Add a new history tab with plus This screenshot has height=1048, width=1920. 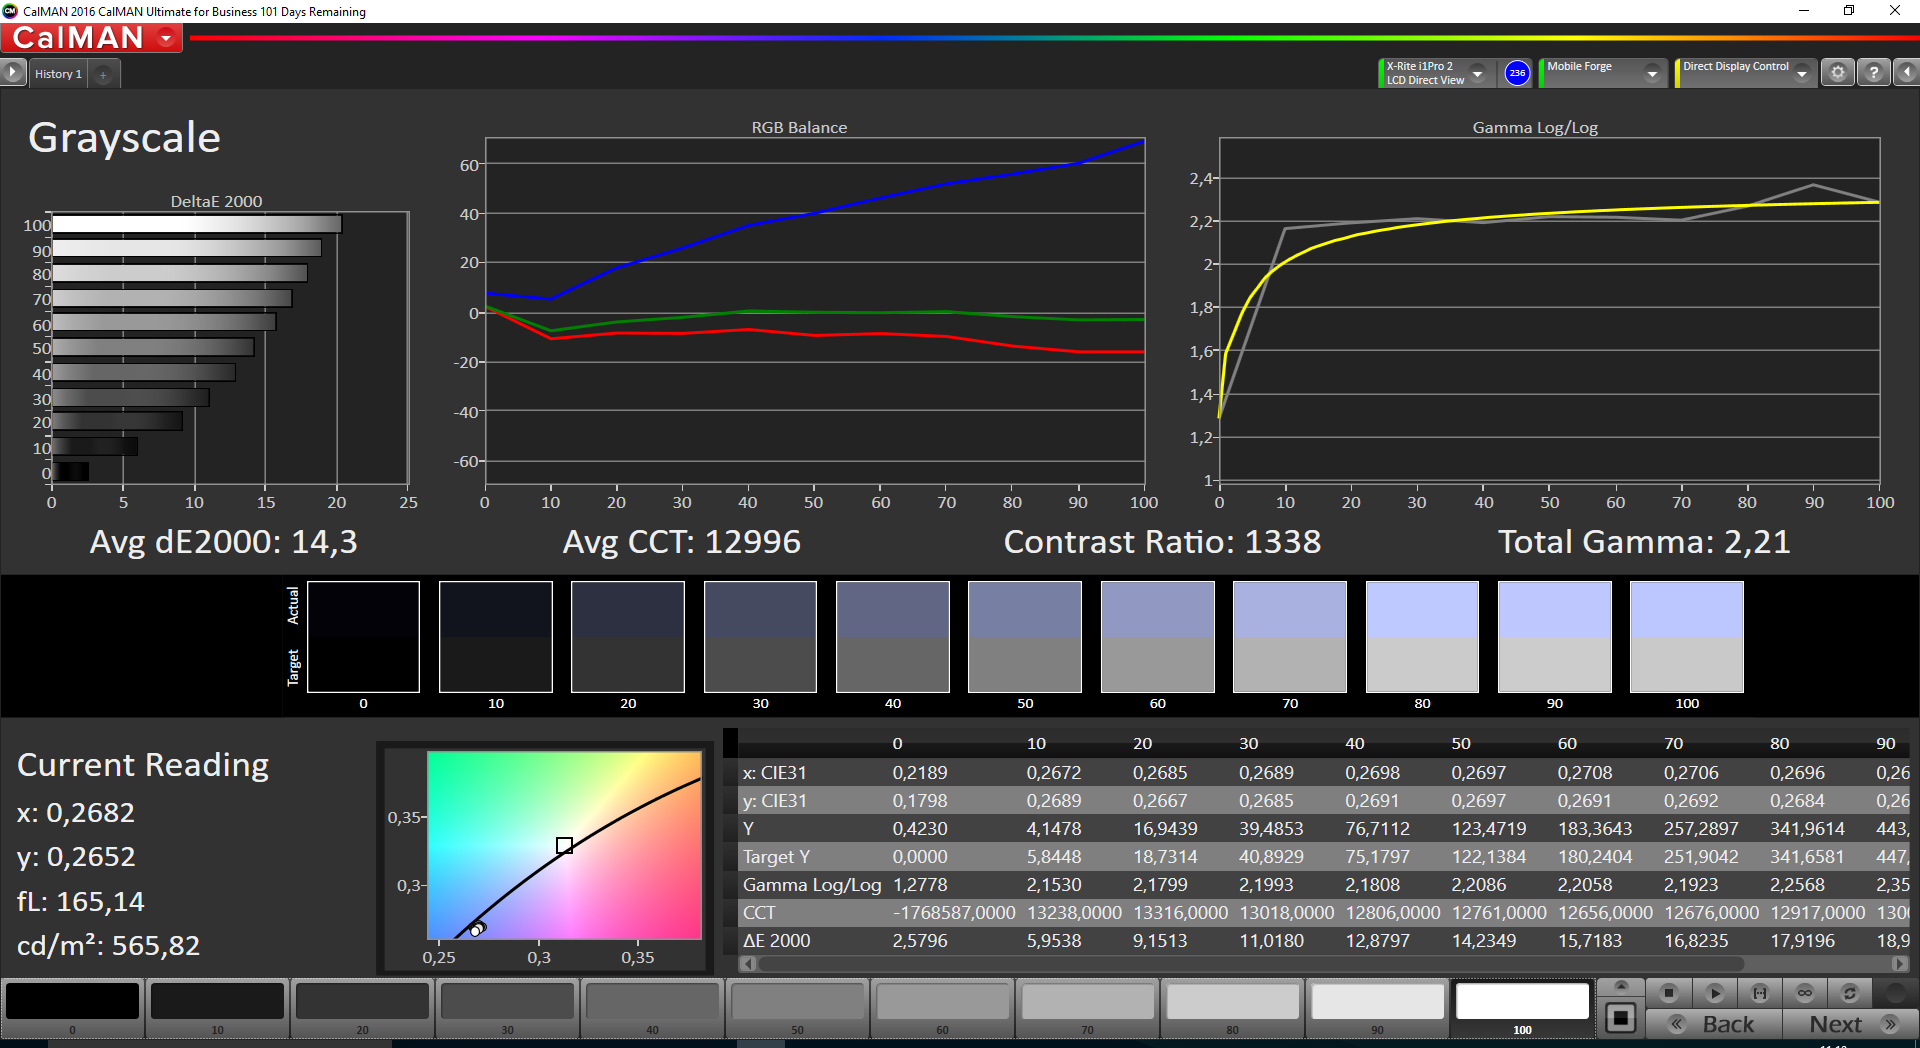(103, 74)
